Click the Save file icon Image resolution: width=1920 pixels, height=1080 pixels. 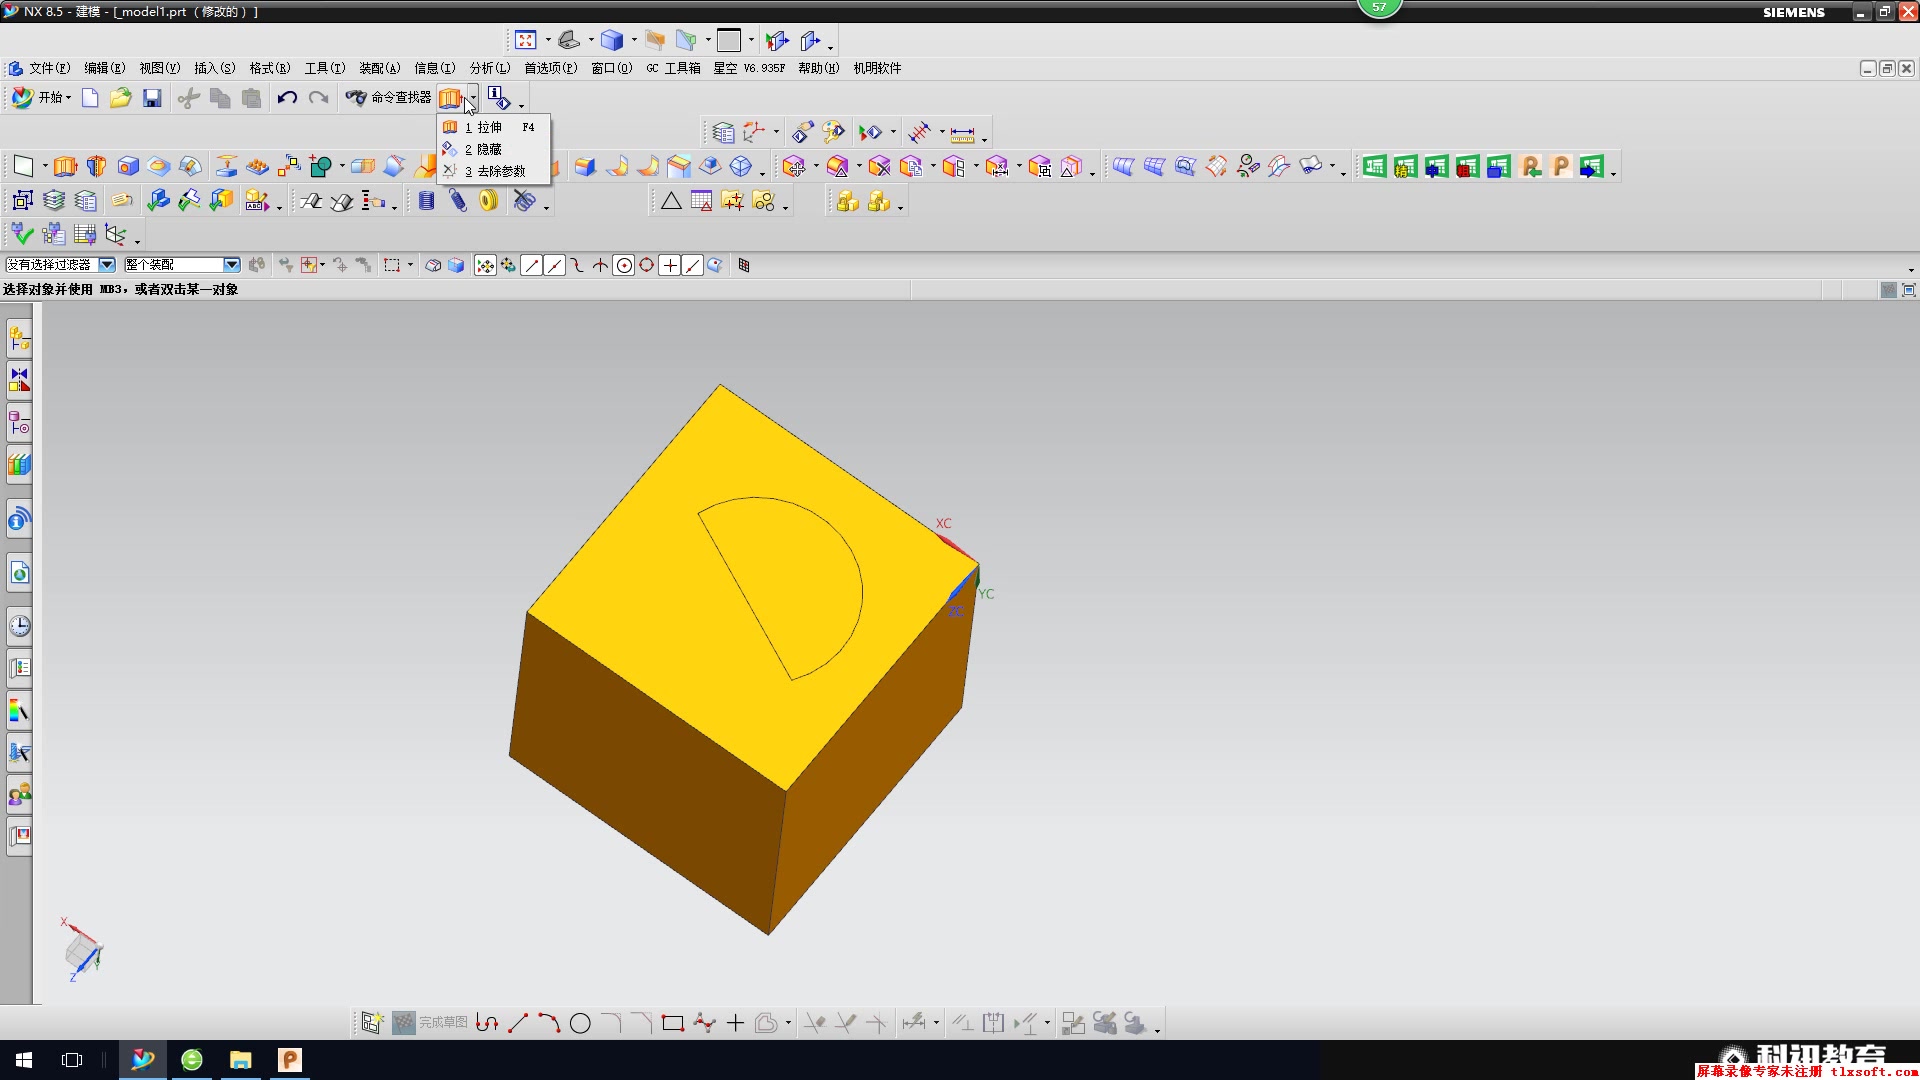pos(152,98)
